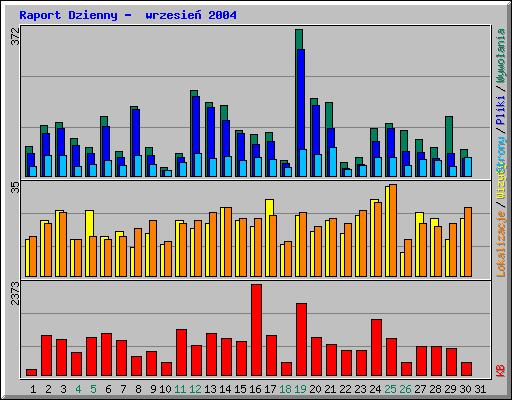Click the orange sites bar for day 30
The width and height of the screenshot is (512, 400).
click(x=468, y=242)
